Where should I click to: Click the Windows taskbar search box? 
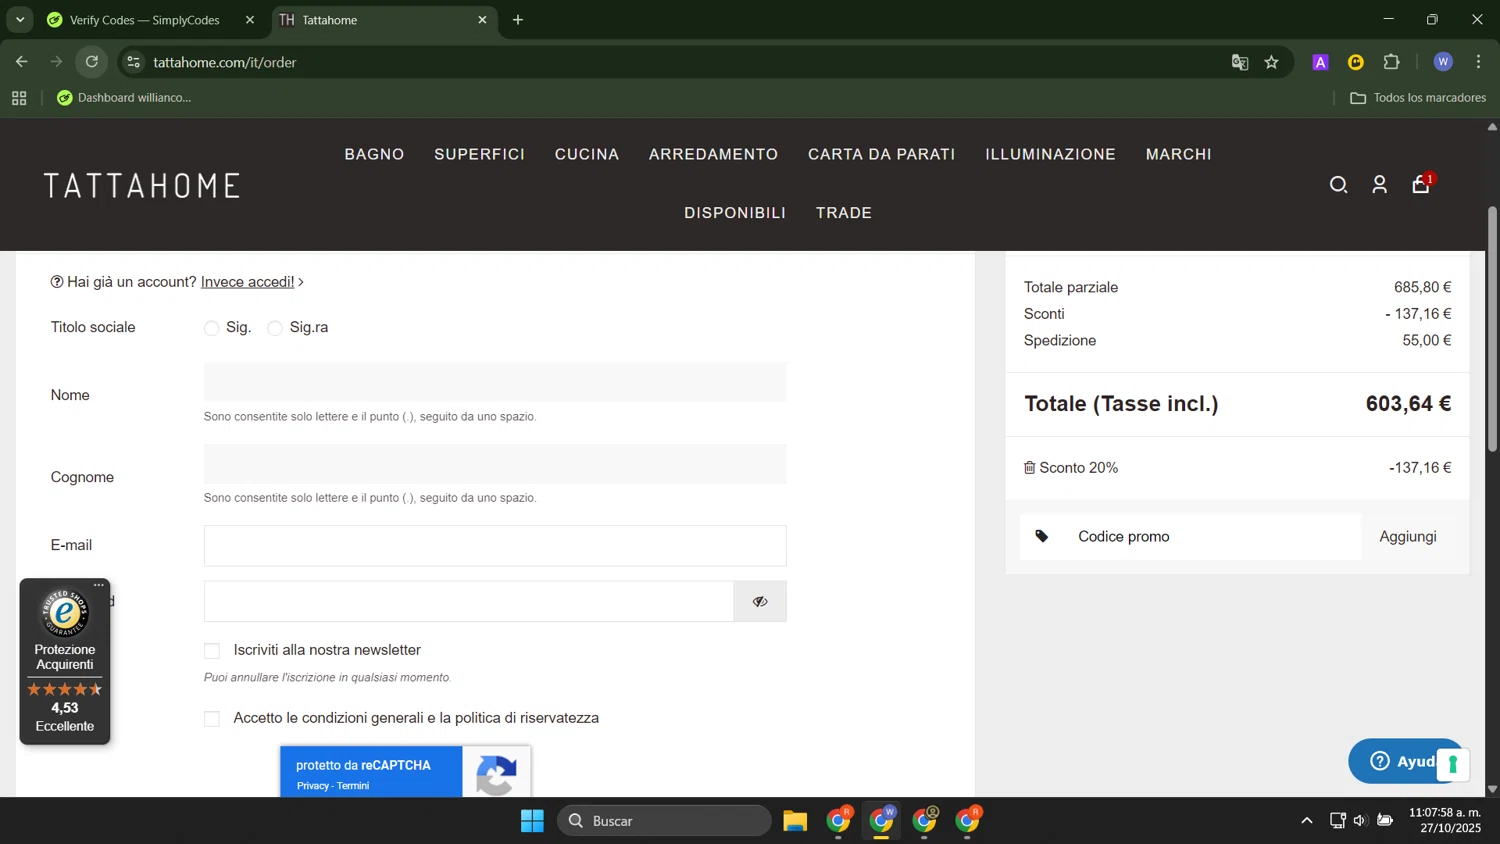tap(664, 821)
